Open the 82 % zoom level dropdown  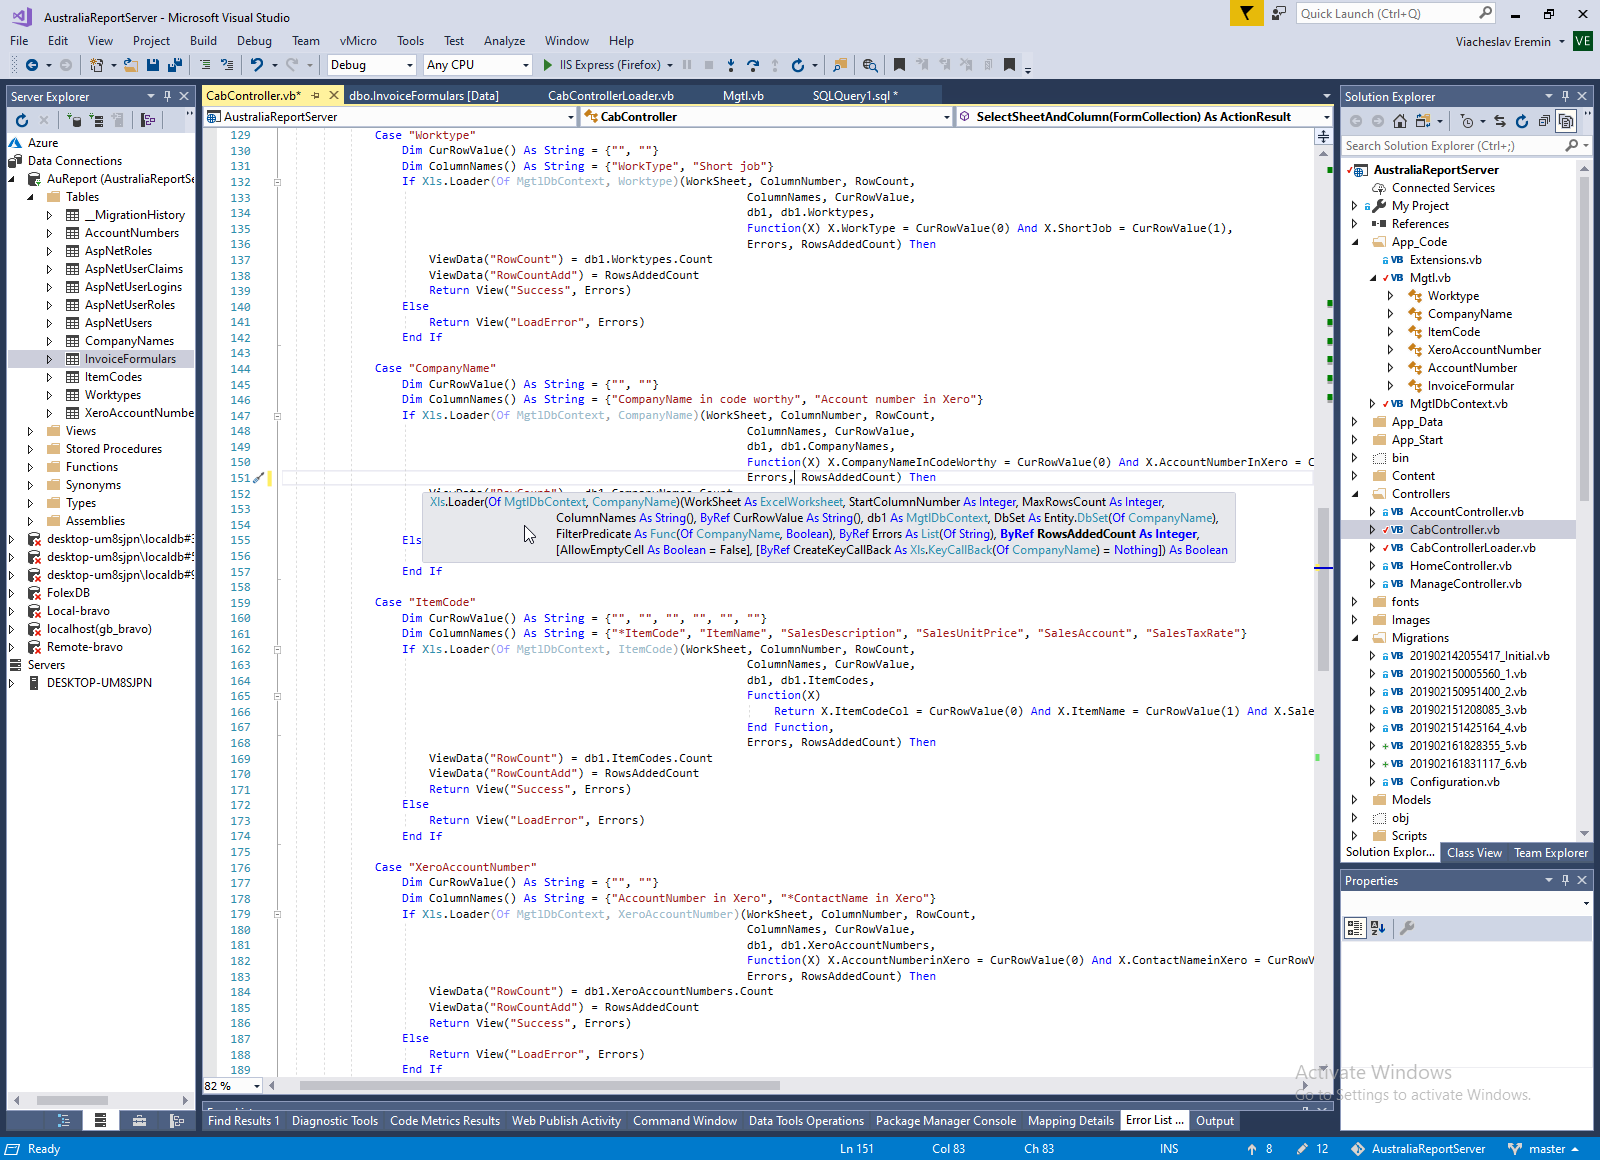[257, 1086]
